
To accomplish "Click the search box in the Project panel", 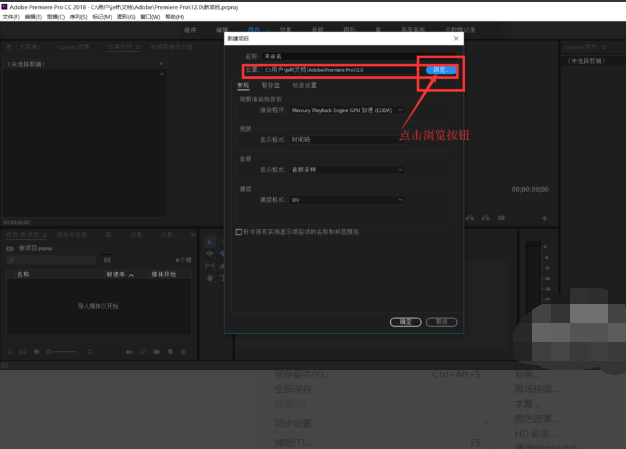I will 52,260.
